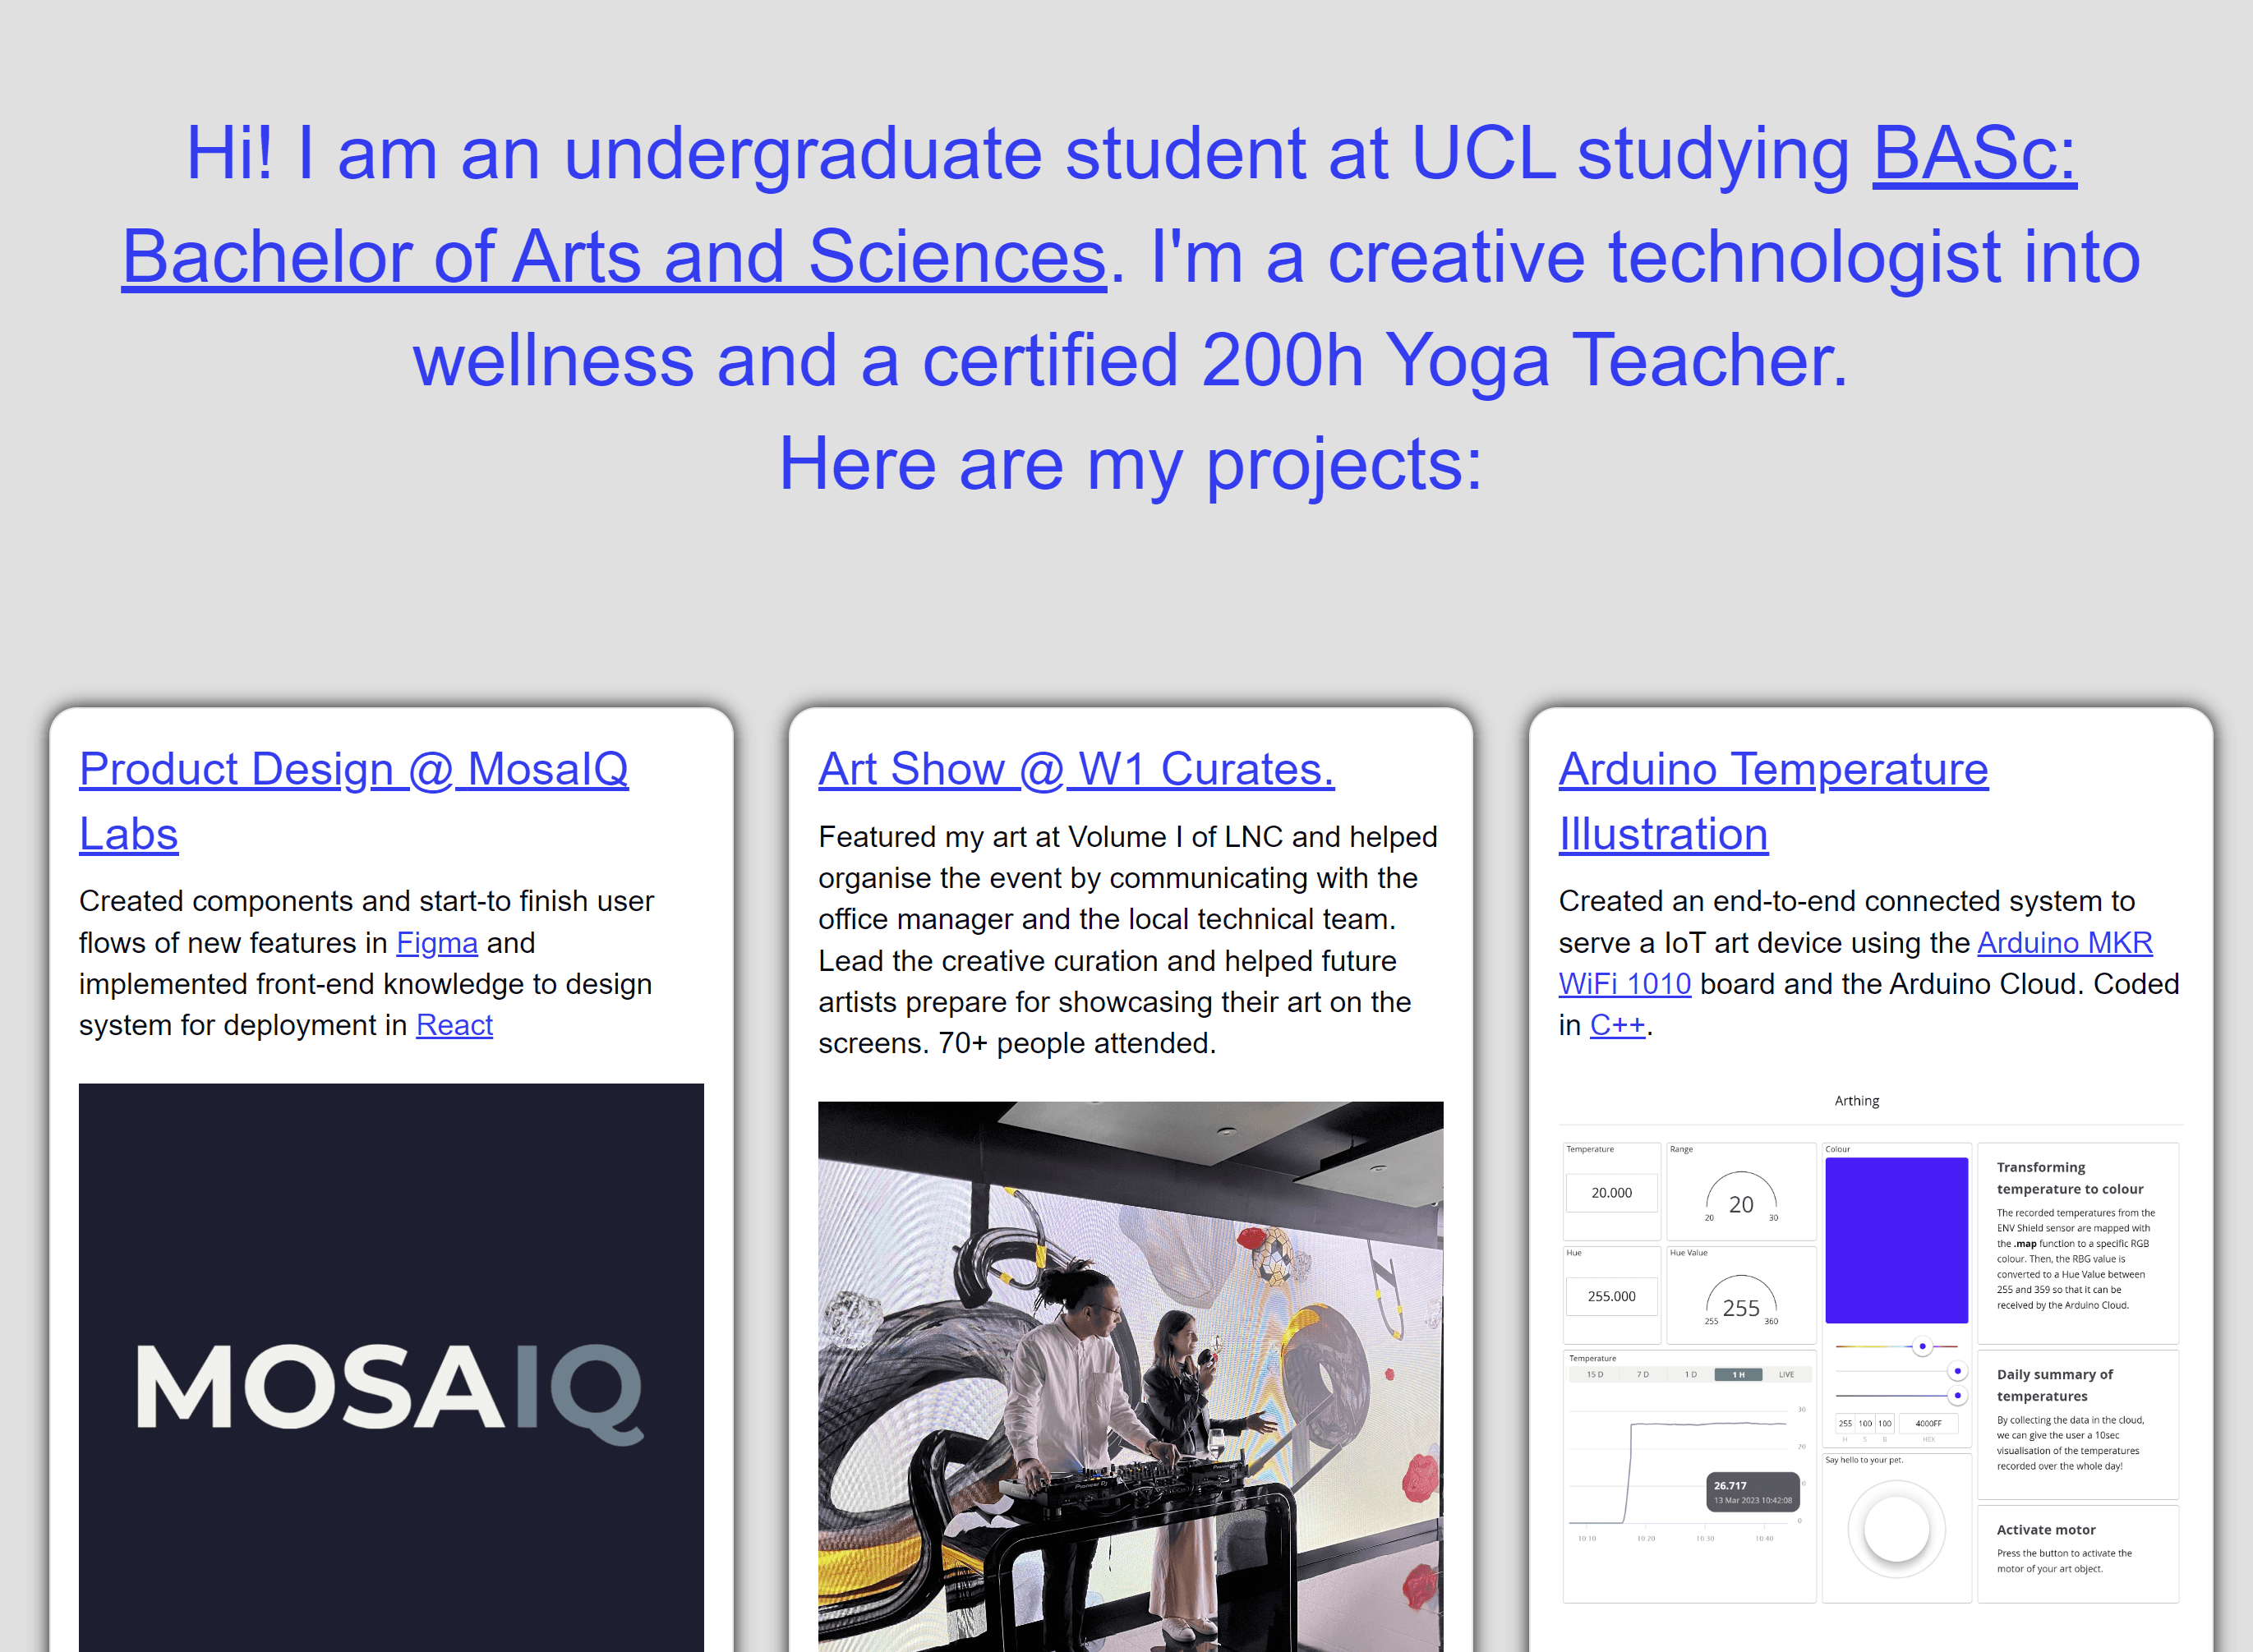Select the 7 D tab in temperature chart
Image resolution: width=2253 pixels, height=1652 pixels.
(x=1642, y=1374)
